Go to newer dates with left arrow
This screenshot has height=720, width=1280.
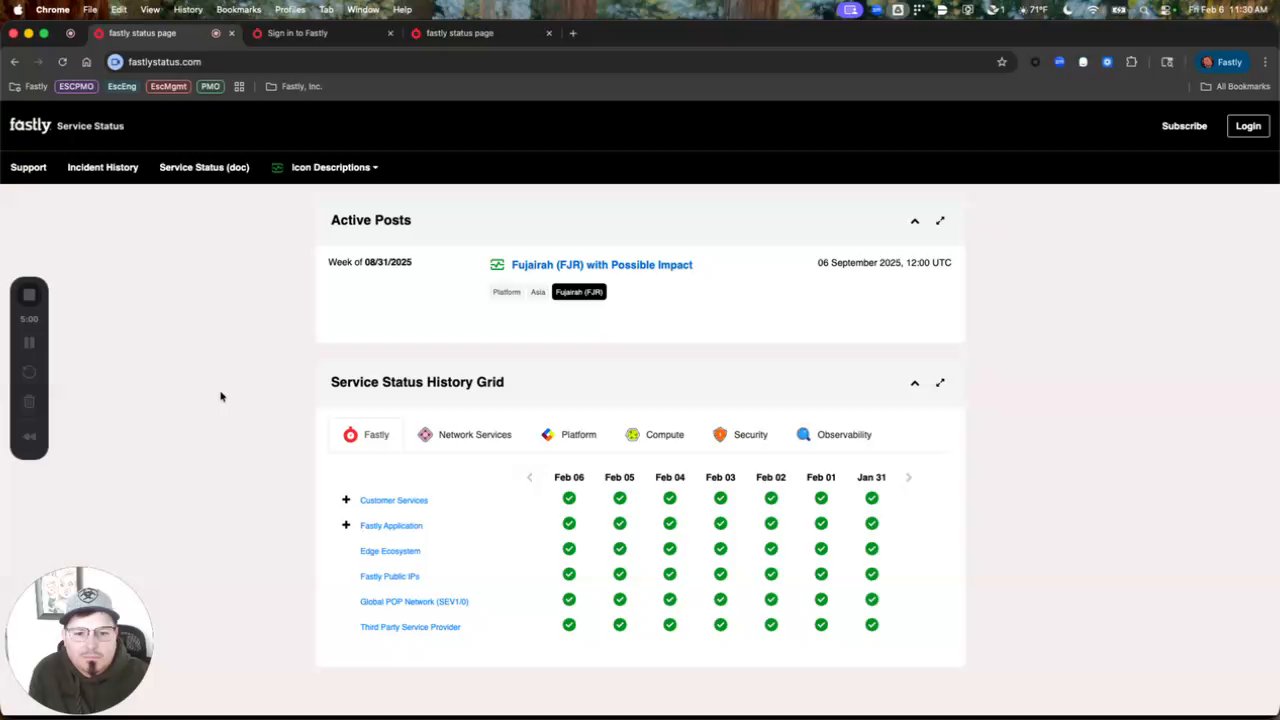530,477
